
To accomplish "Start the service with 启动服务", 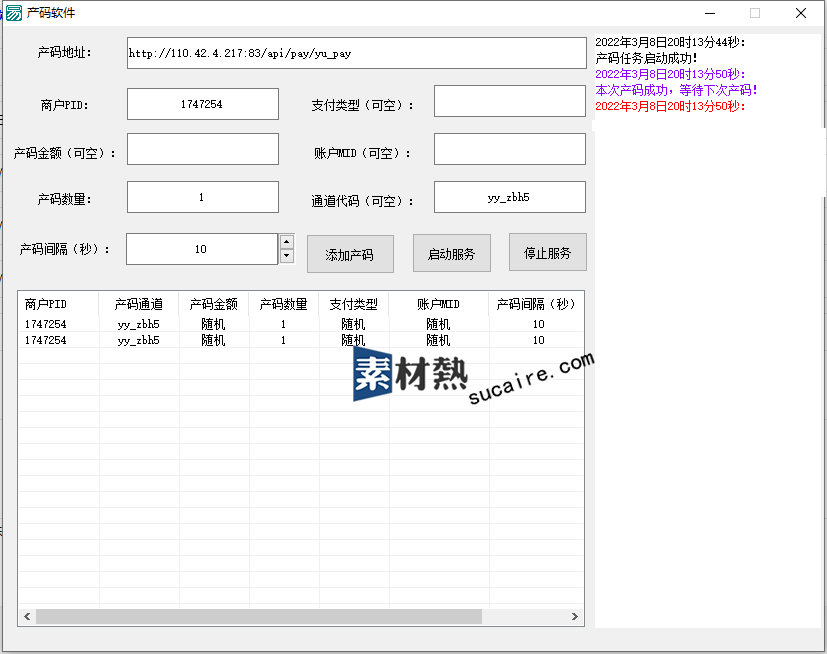I will [451, 254].
